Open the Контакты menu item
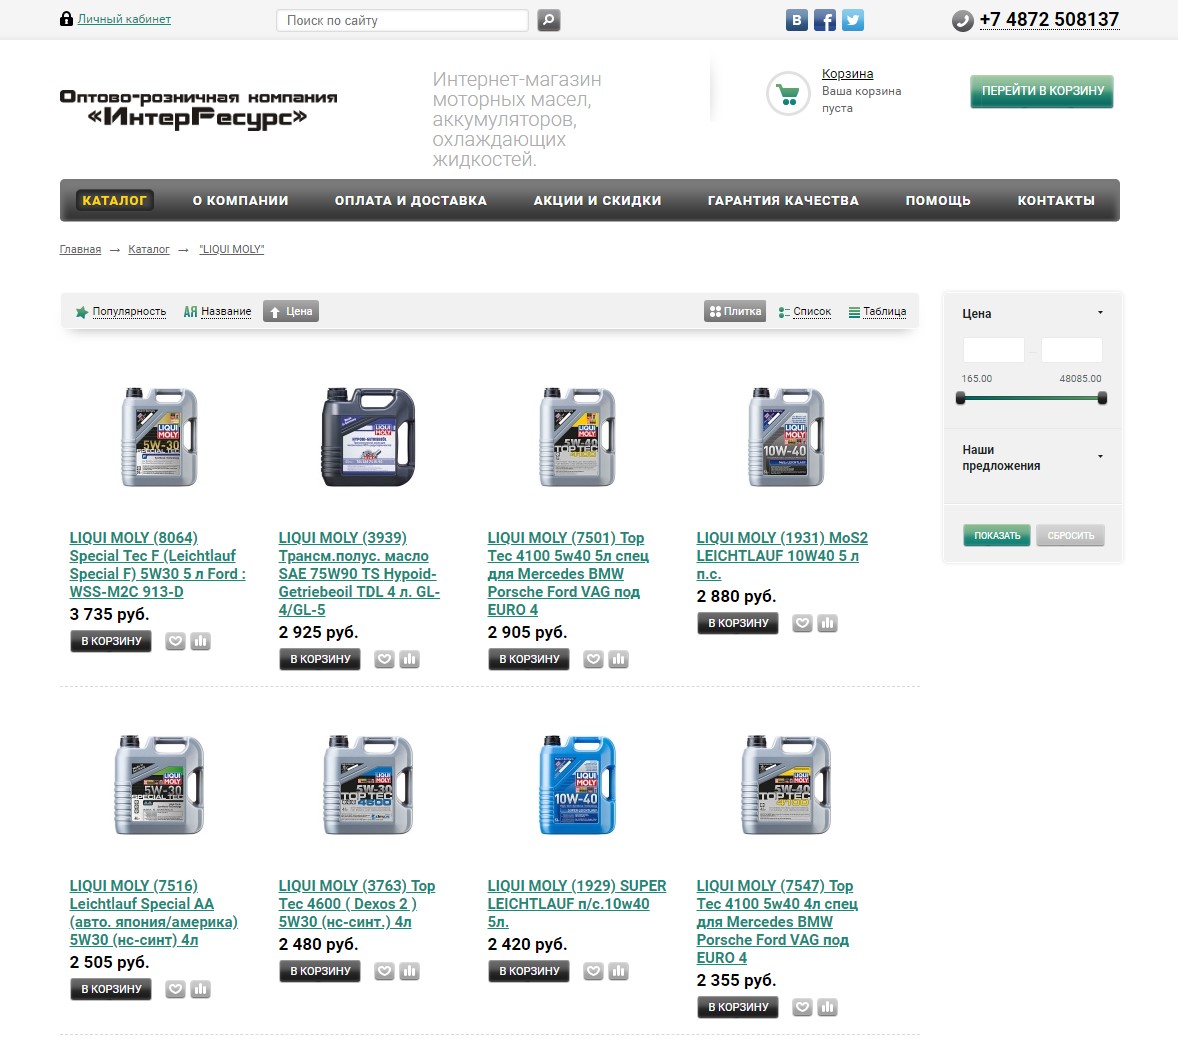 1056,201
